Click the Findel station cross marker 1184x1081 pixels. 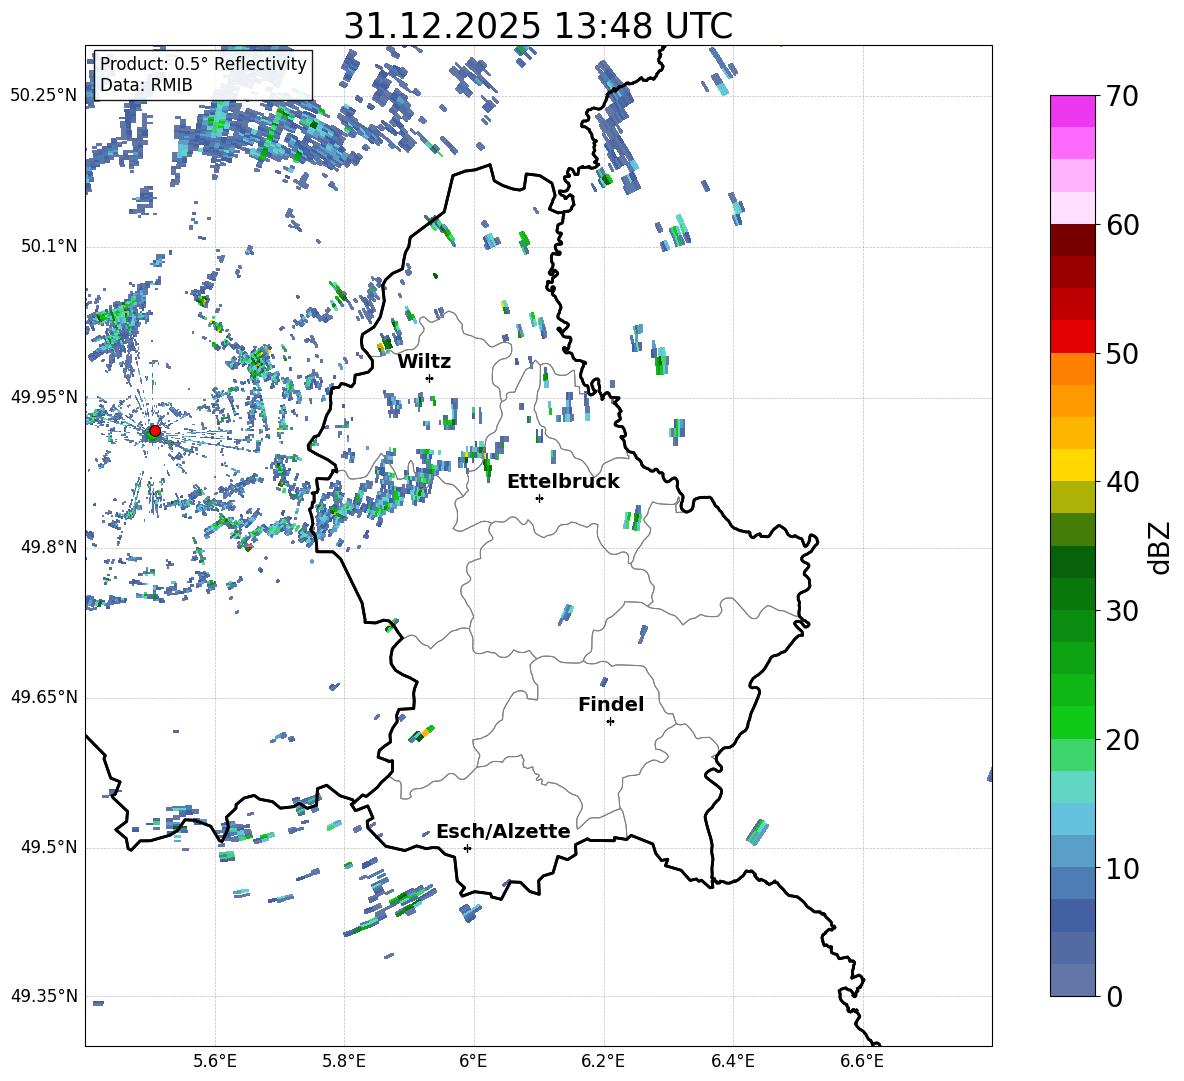pos(610,722)
